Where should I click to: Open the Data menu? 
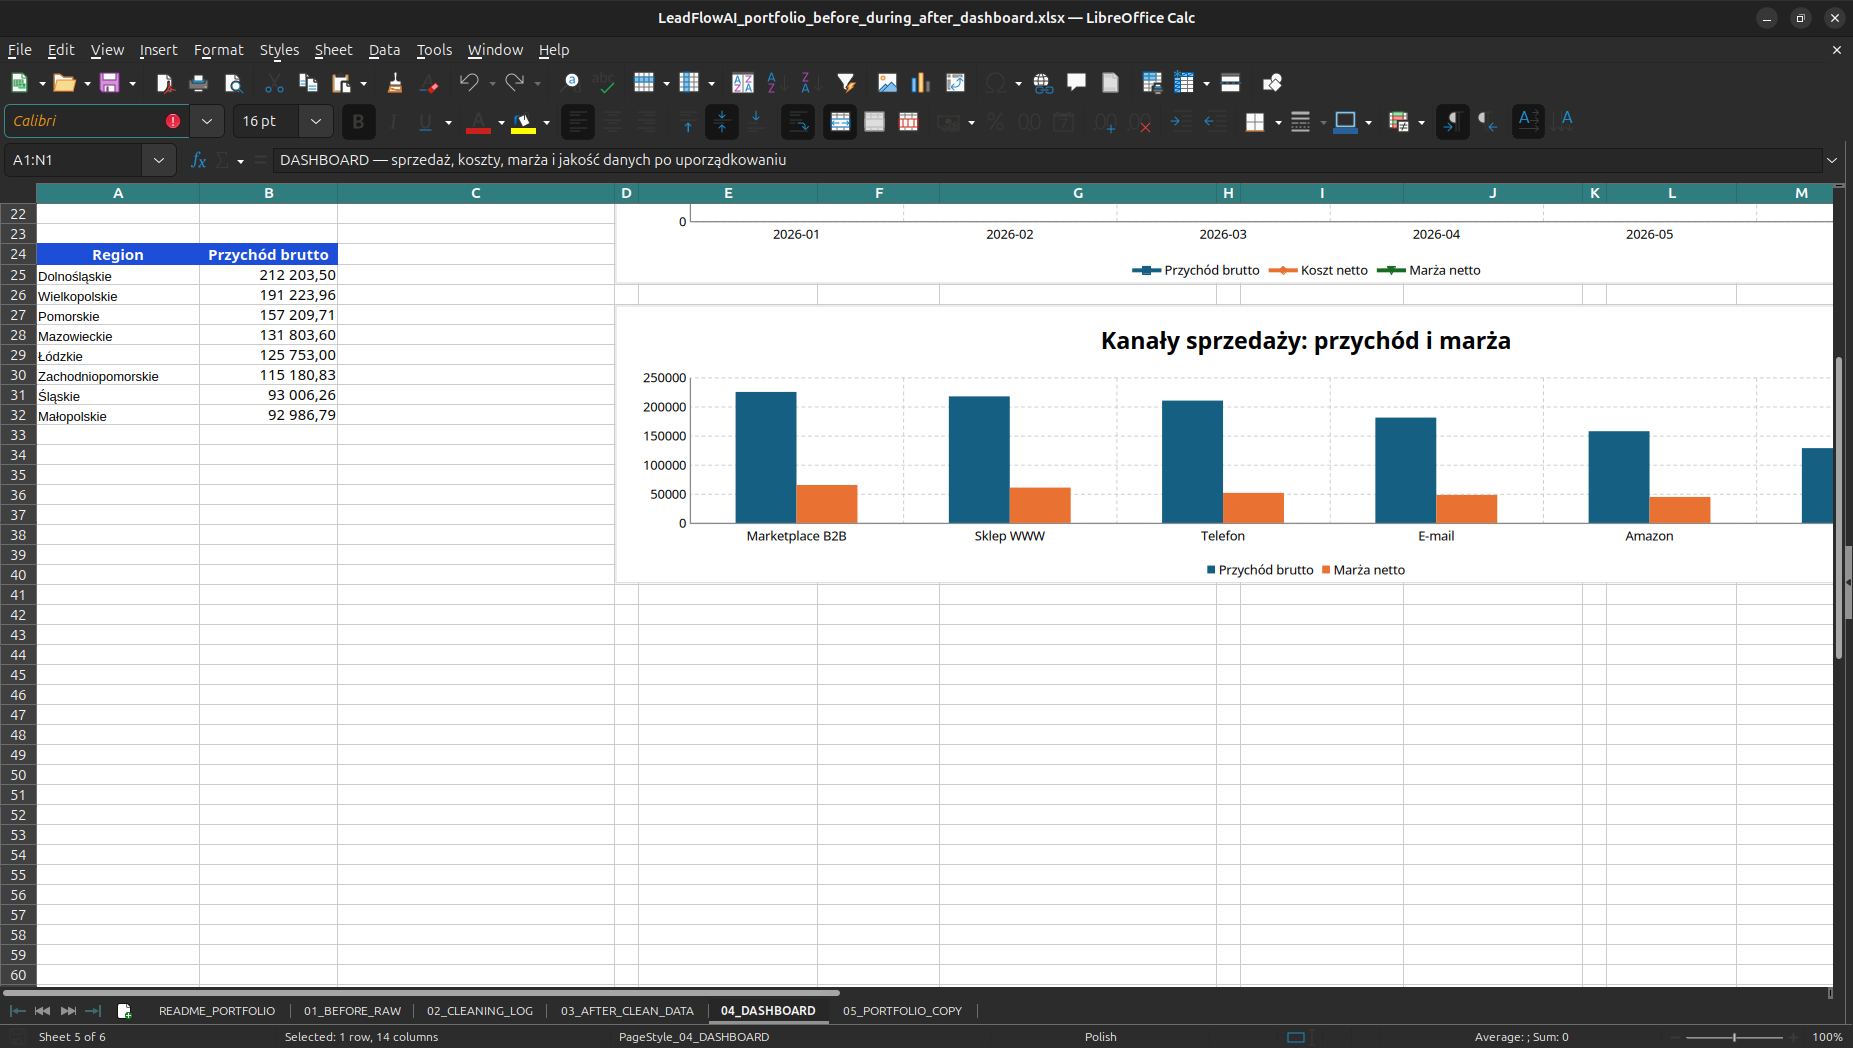click(384, 50)
